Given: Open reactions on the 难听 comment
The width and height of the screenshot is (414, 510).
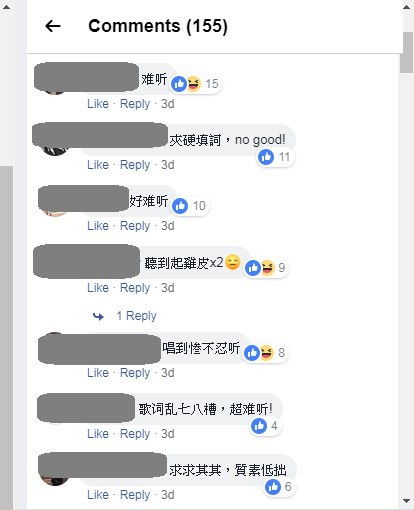Looking at the screenshot, I should [195, 84].
